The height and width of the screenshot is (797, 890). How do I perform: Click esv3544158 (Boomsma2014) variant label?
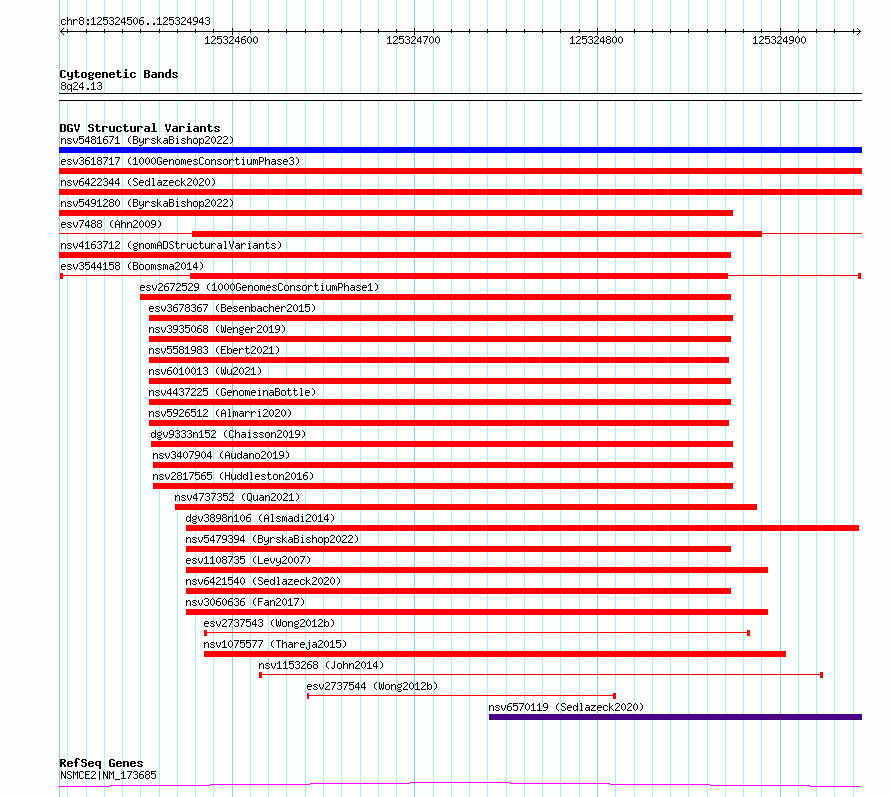132,266
